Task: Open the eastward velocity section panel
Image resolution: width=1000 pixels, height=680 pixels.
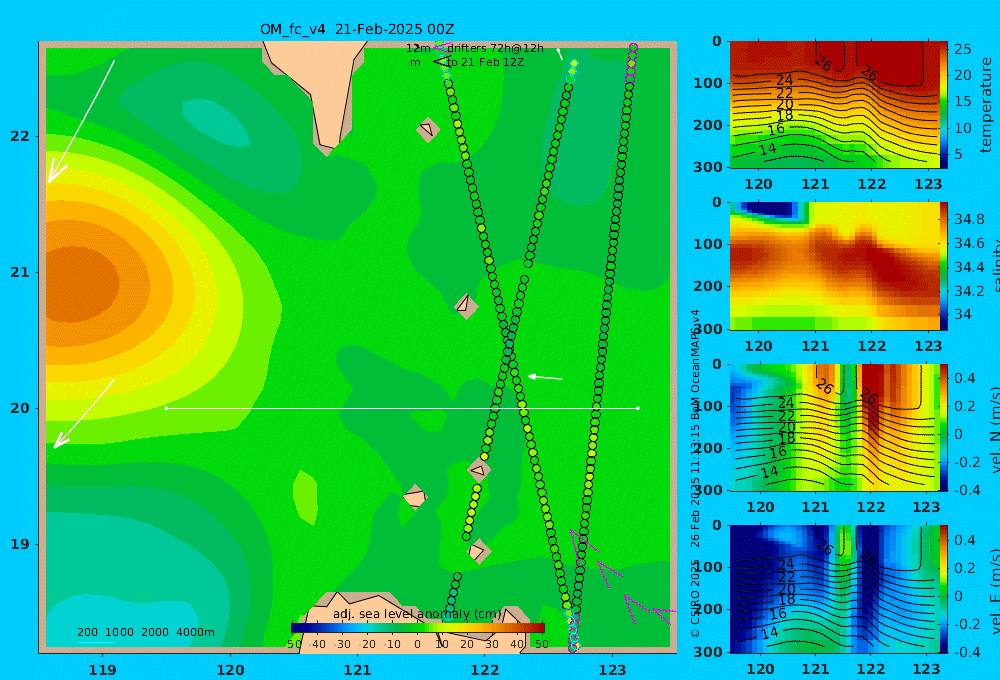Action: coord(834,589)
